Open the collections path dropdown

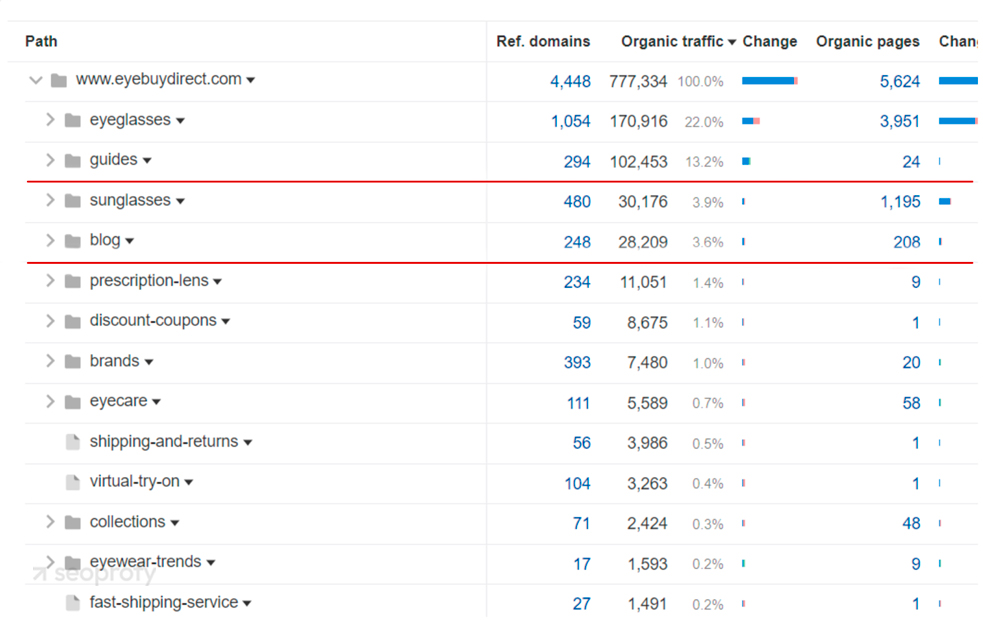(175, 523)
